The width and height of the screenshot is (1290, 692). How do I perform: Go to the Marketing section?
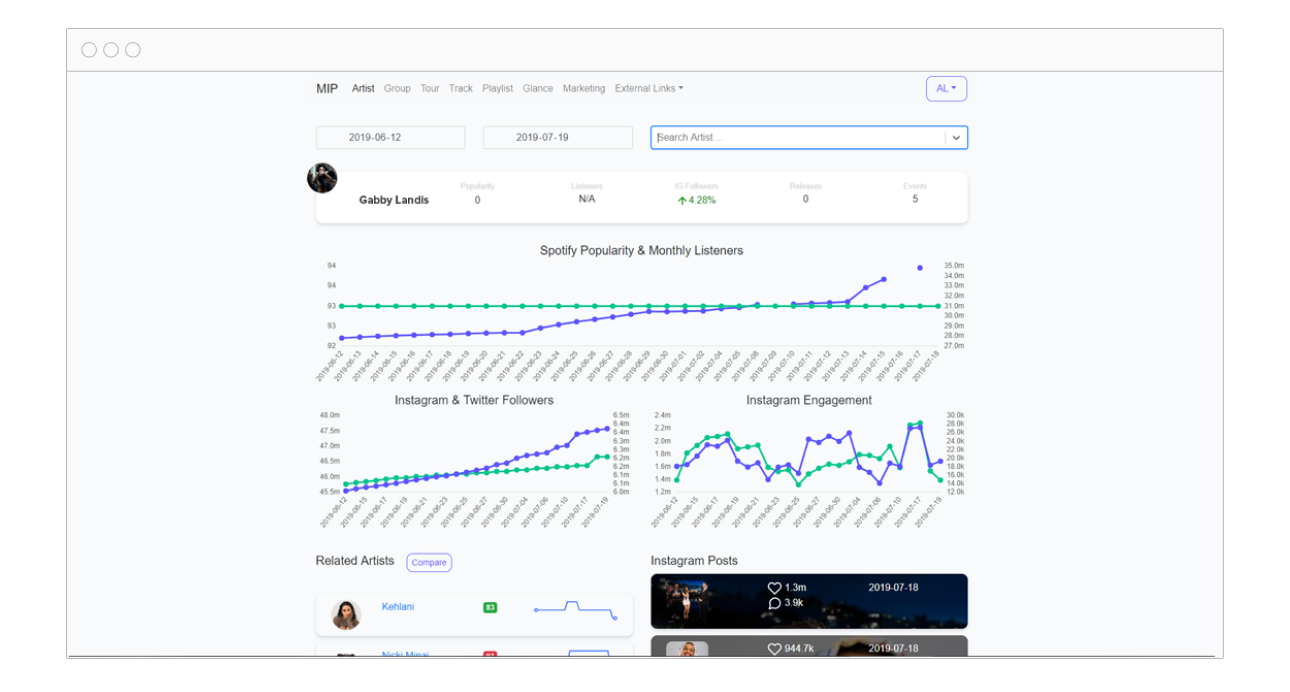tap(583, 89)
